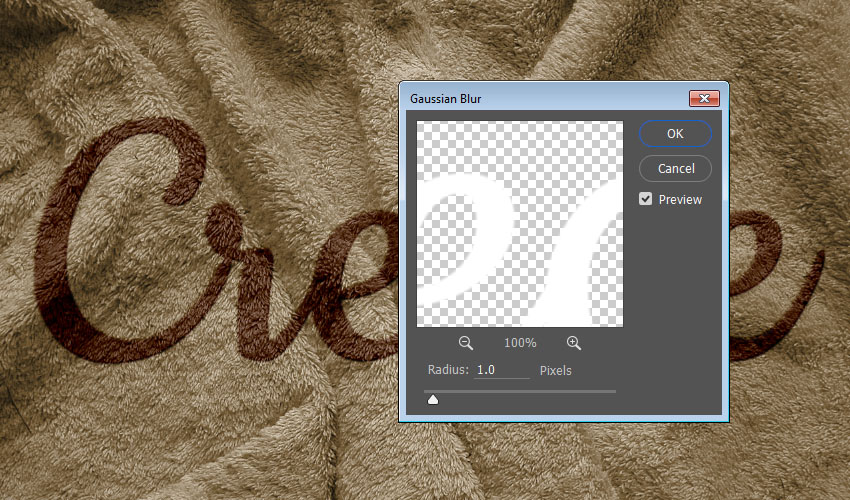The image size is (850, 500).
Task: Click the zoom in magnifier icon
Action: (574, 342)
